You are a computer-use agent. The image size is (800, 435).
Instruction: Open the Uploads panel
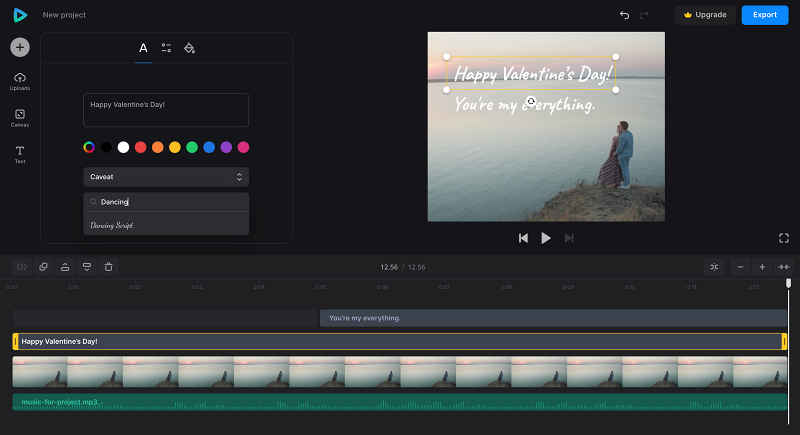click(x=20, y=82)
